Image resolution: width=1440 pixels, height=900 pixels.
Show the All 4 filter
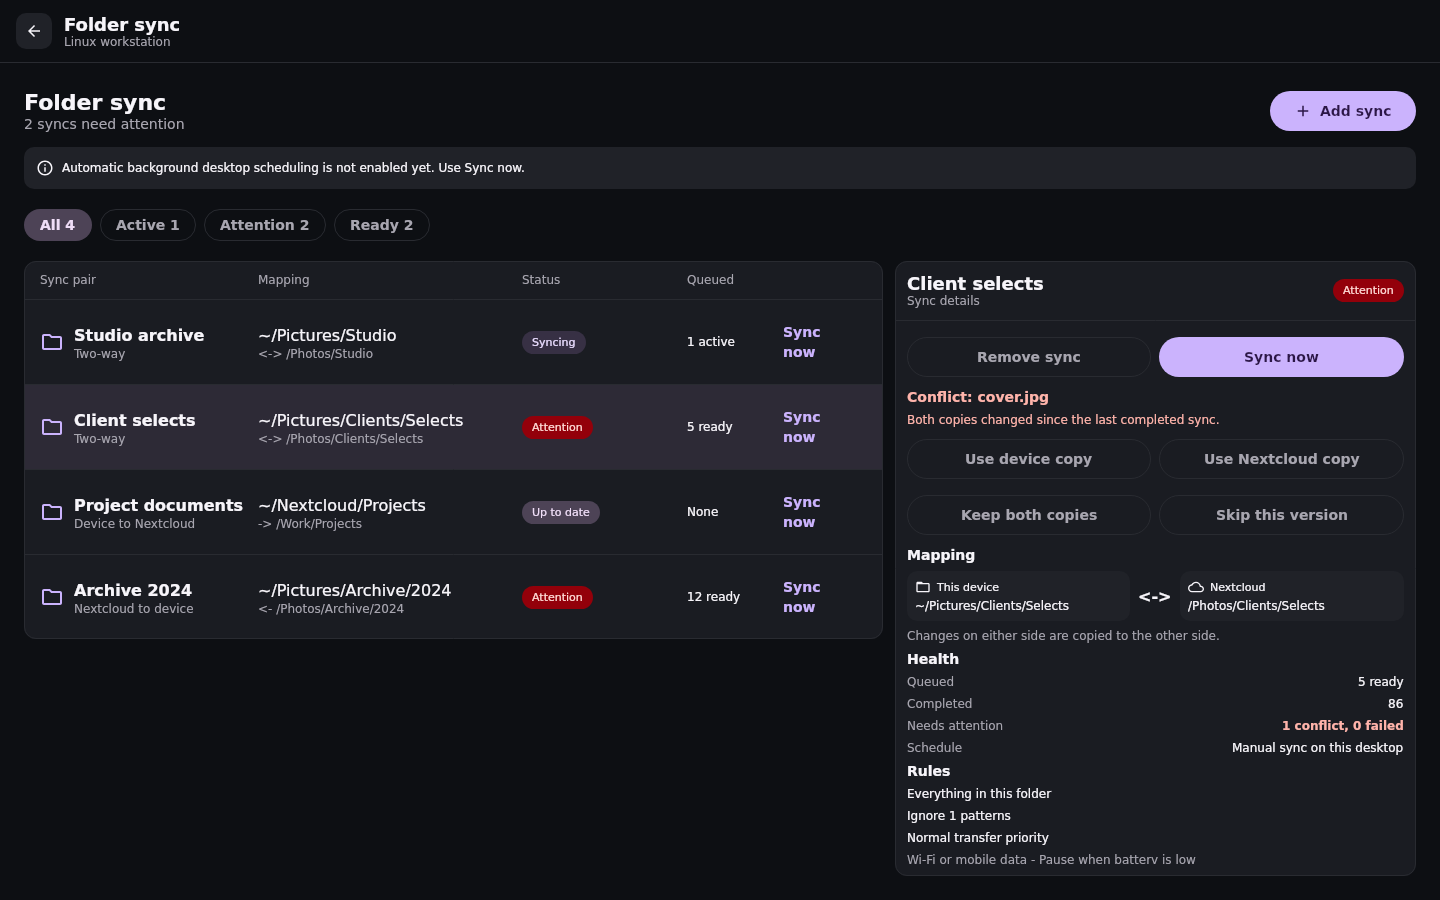point(58,225)
